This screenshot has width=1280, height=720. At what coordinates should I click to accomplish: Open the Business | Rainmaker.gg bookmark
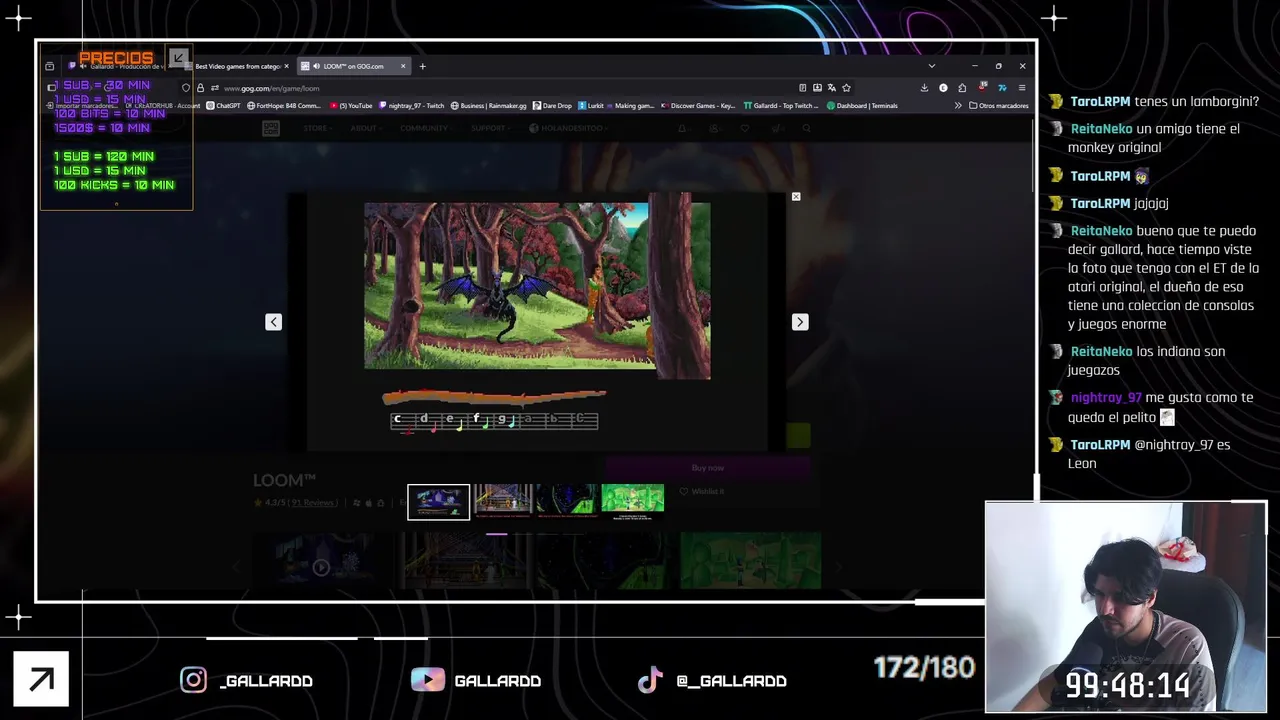pyautogui.click(x=488, y=105)
